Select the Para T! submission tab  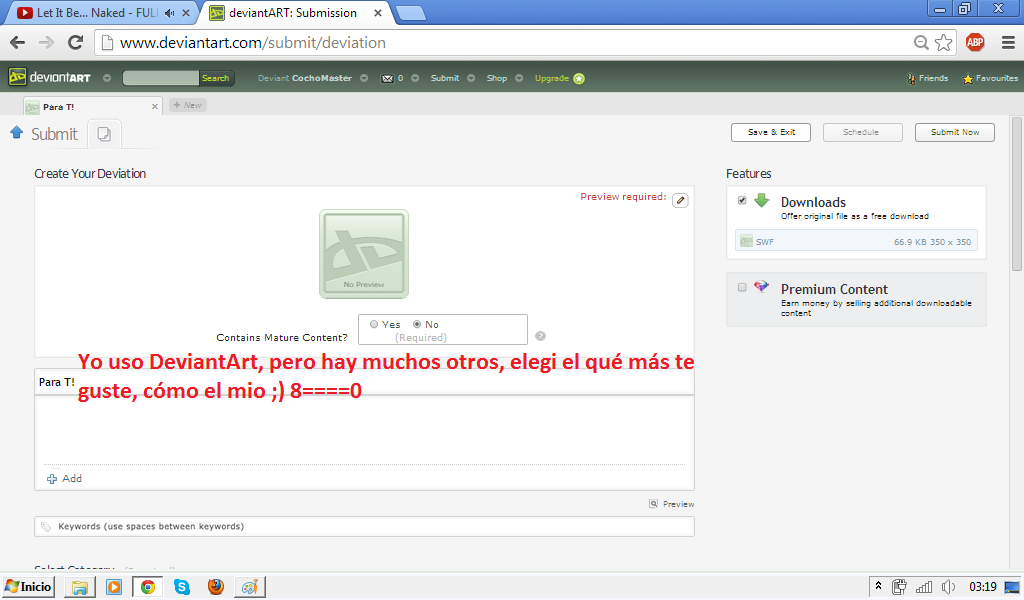point(92,106)
